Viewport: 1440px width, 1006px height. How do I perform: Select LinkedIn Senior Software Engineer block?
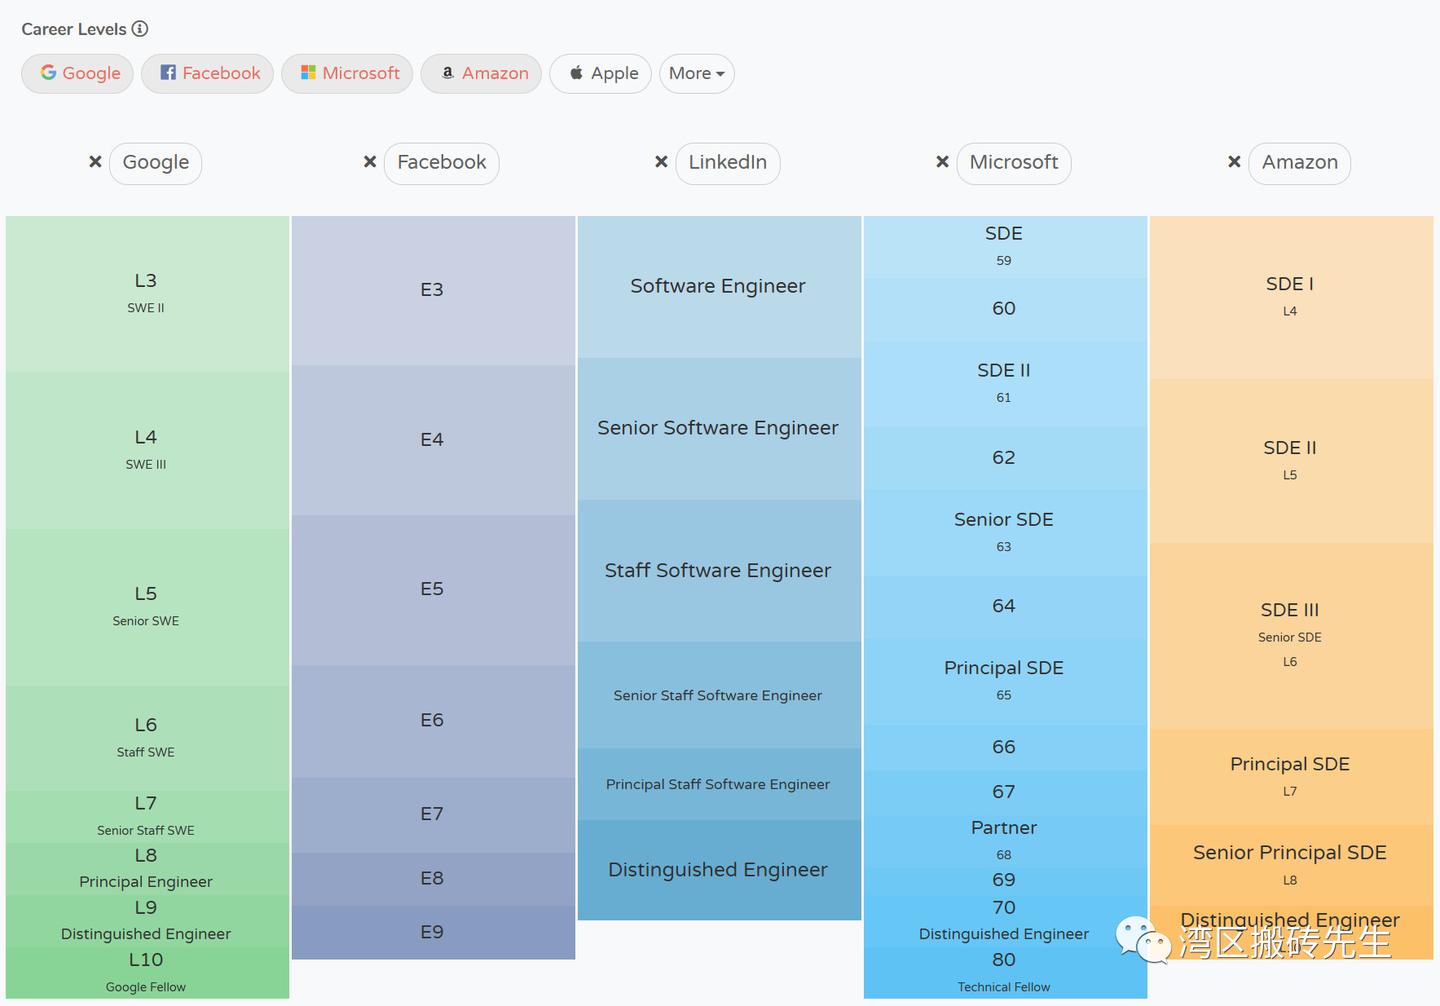(x=719, y=429)
